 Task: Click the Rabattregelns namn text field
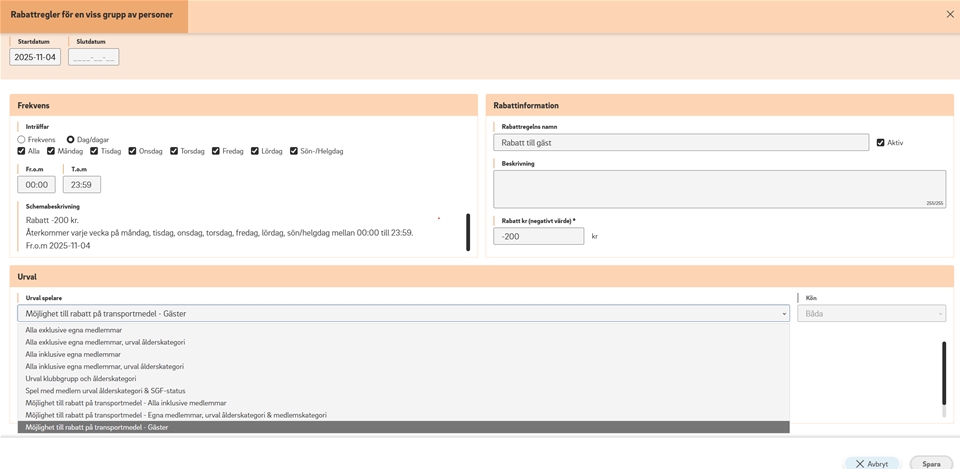click(x=681, y=143)
